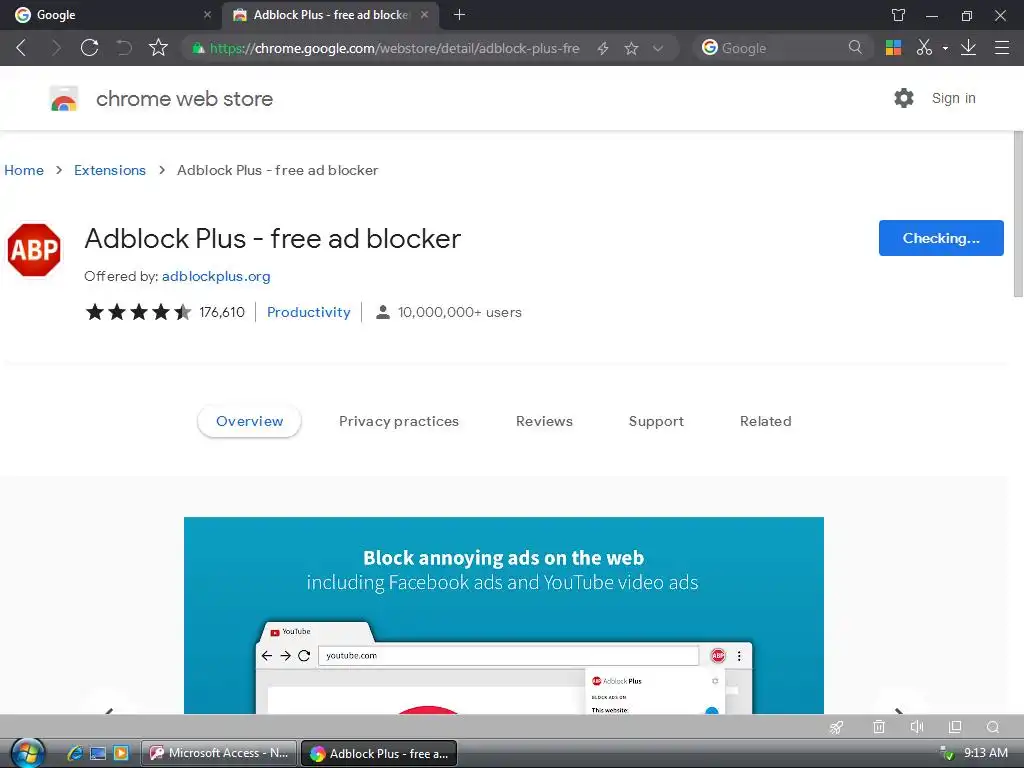Open the Support tab
Image resolution: width=1024 pixels, height=768 pixels.
click(x=656, y=421)
